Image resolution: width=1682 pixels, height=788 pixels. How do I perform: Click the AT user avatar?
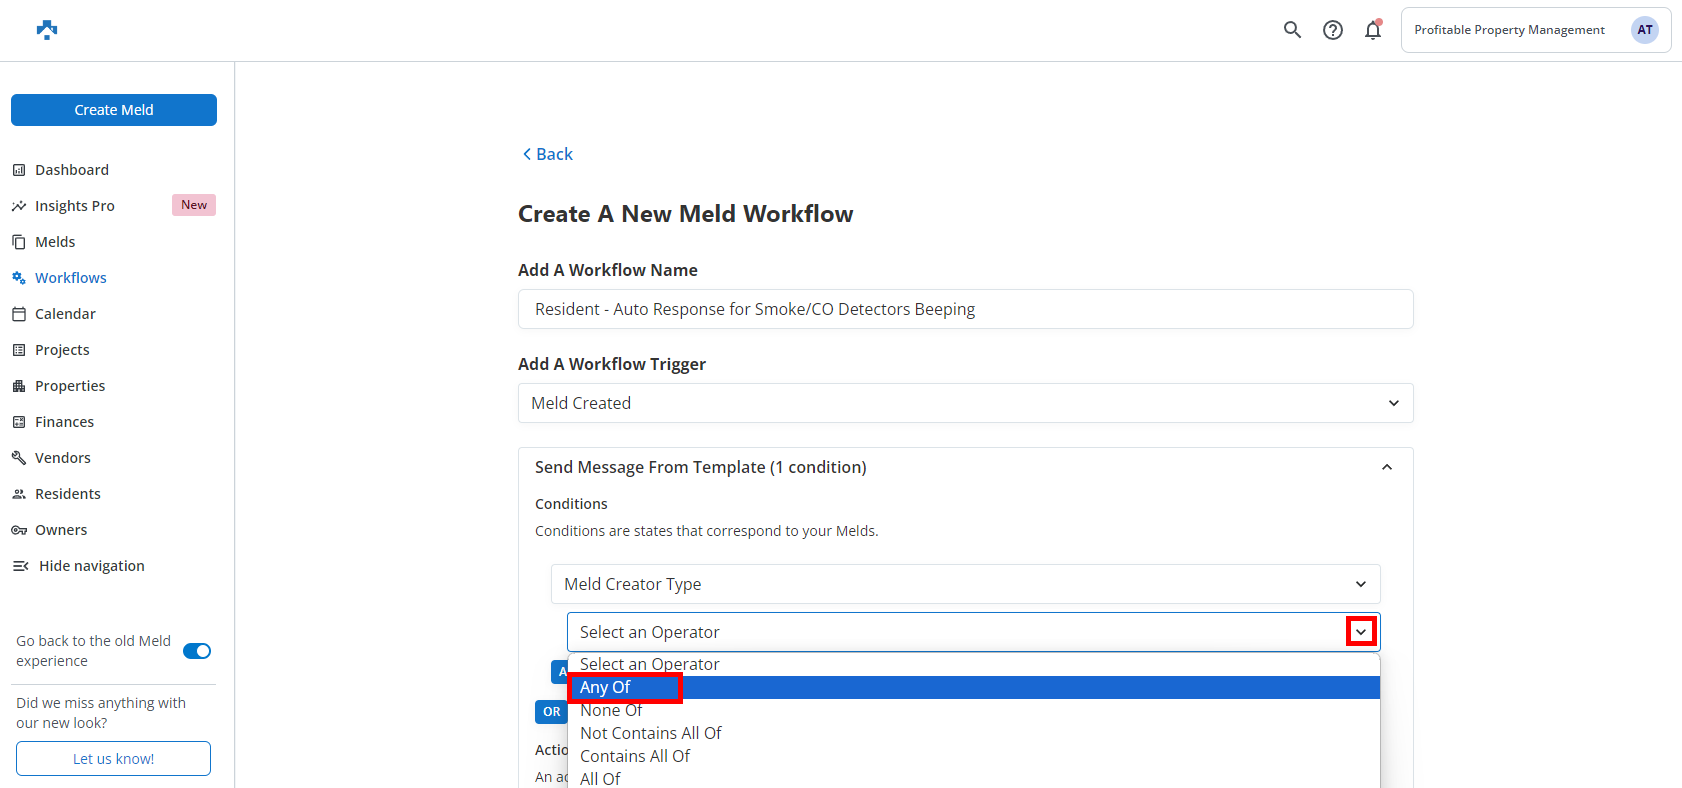point(1644,30)
